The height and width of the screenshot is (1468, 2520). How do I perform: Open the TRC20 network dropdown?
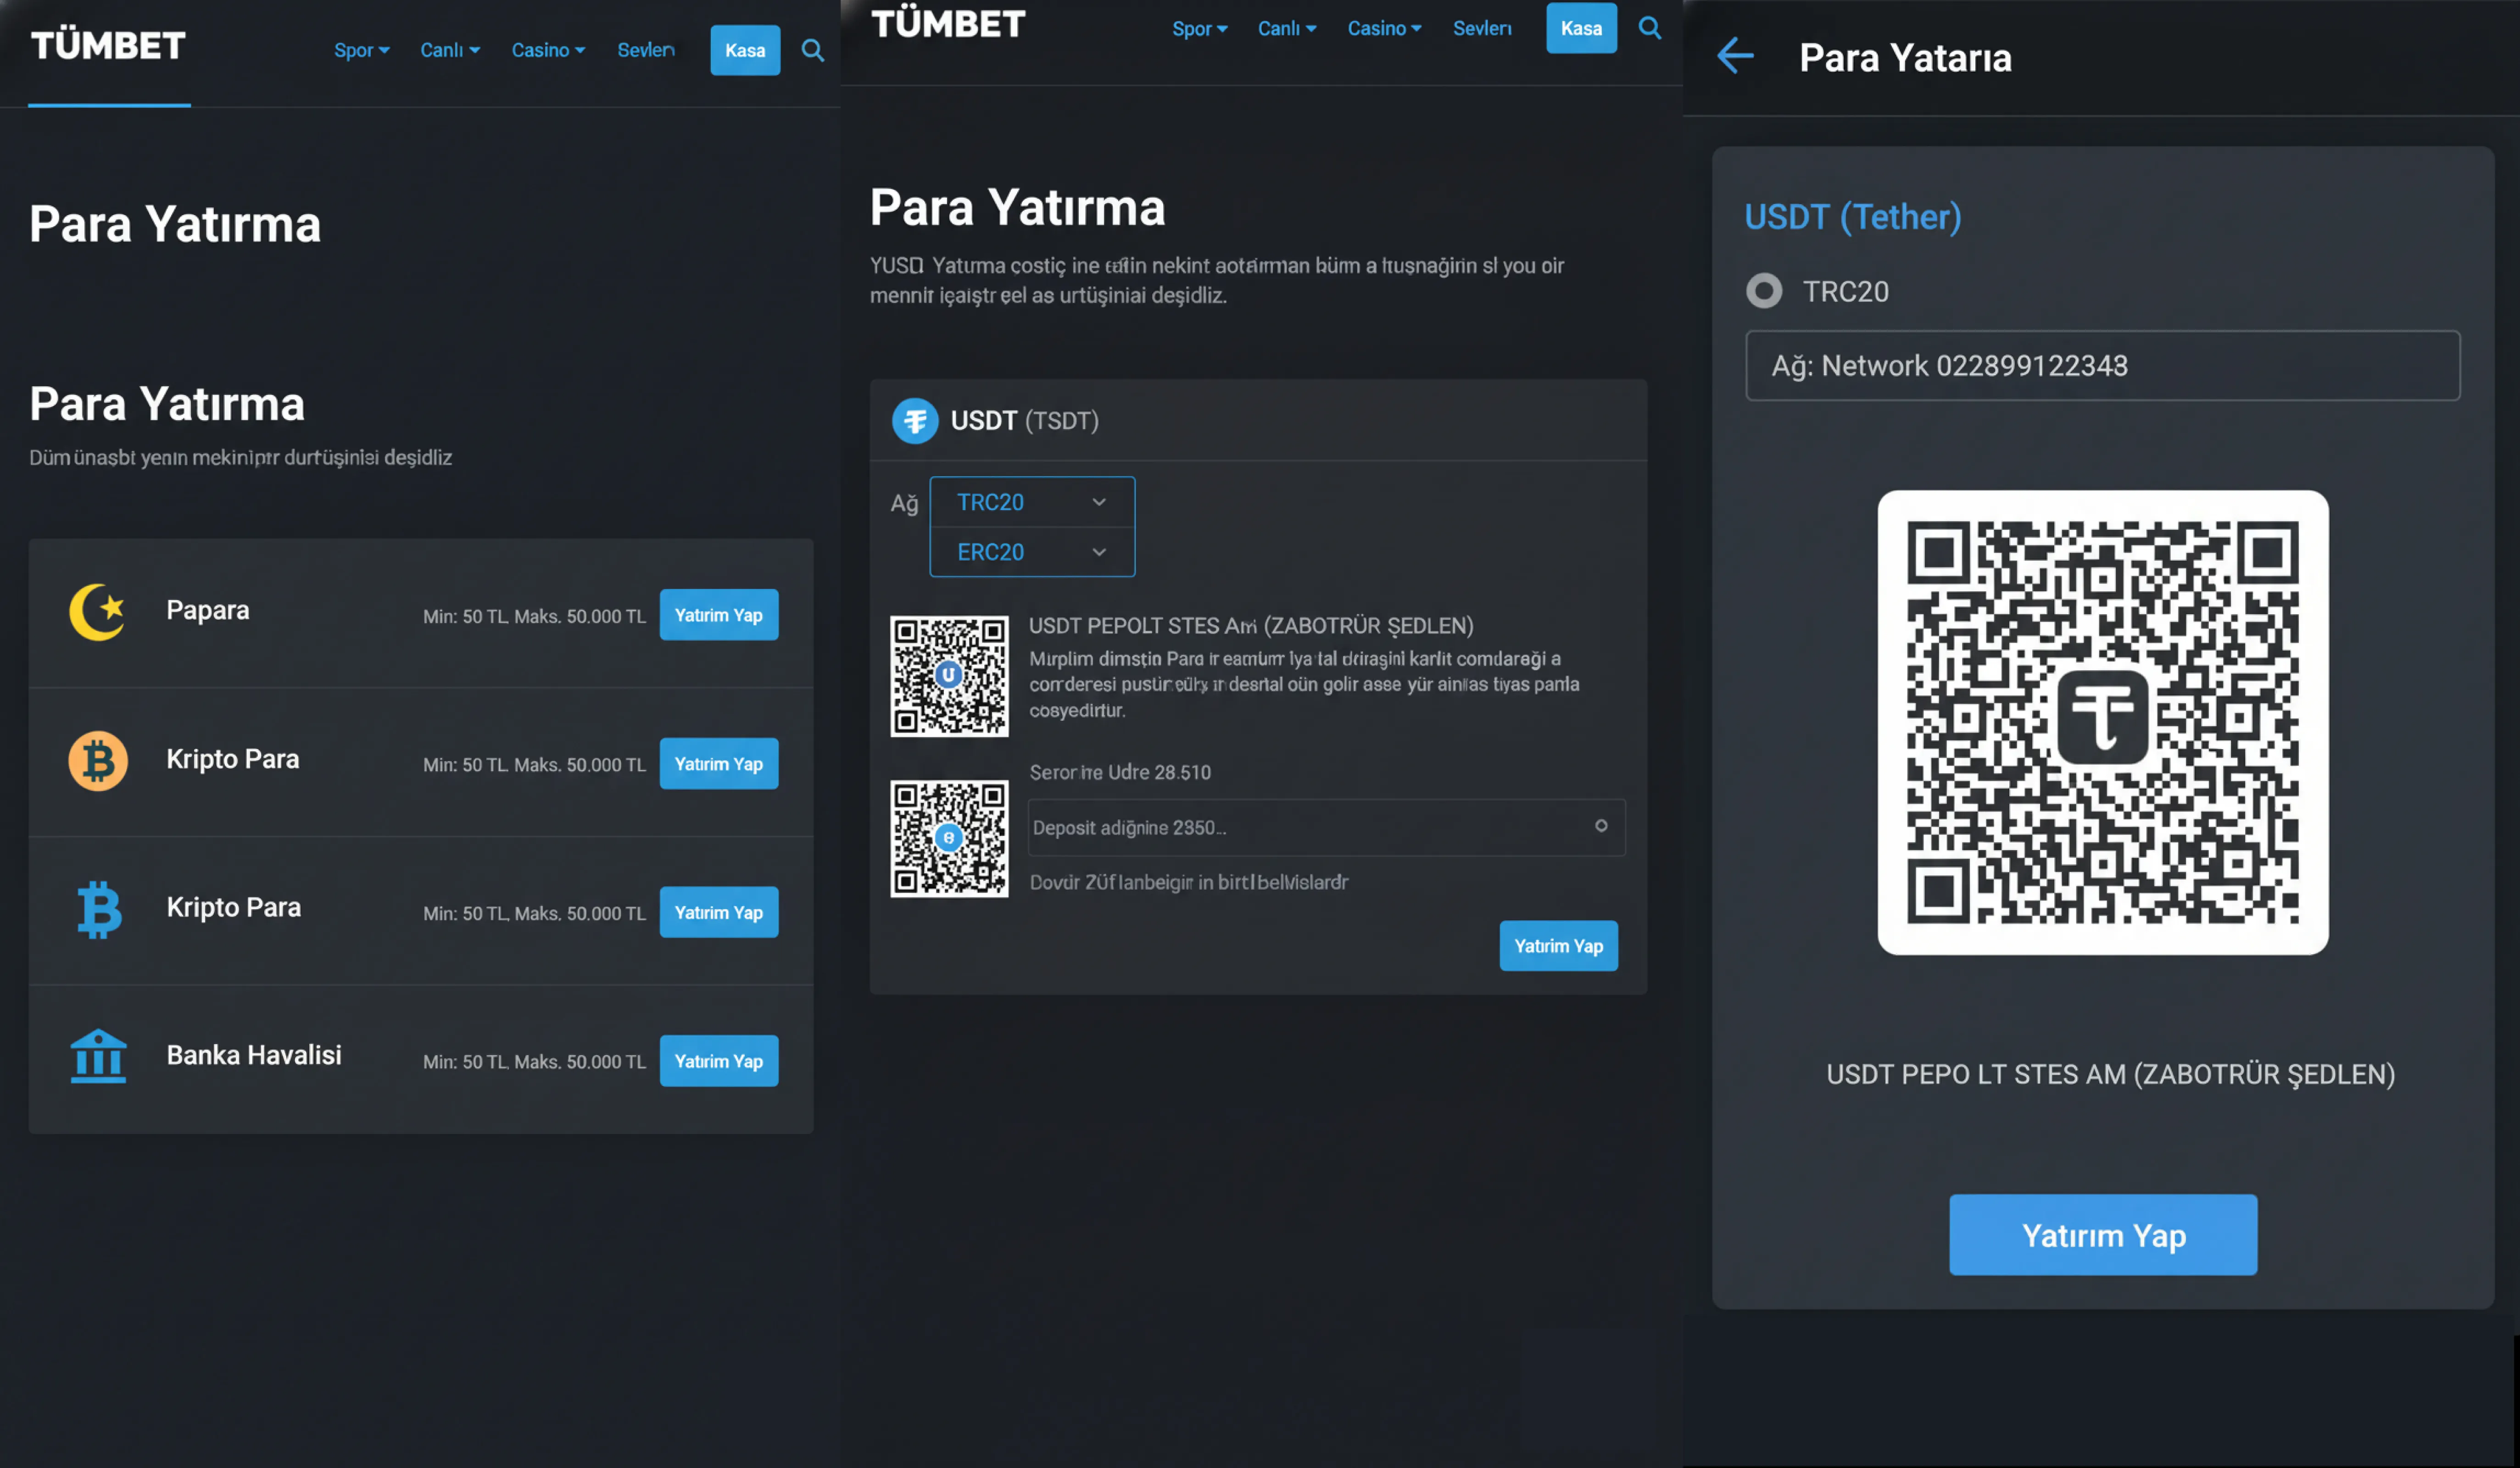click(x=1031, y=501)
